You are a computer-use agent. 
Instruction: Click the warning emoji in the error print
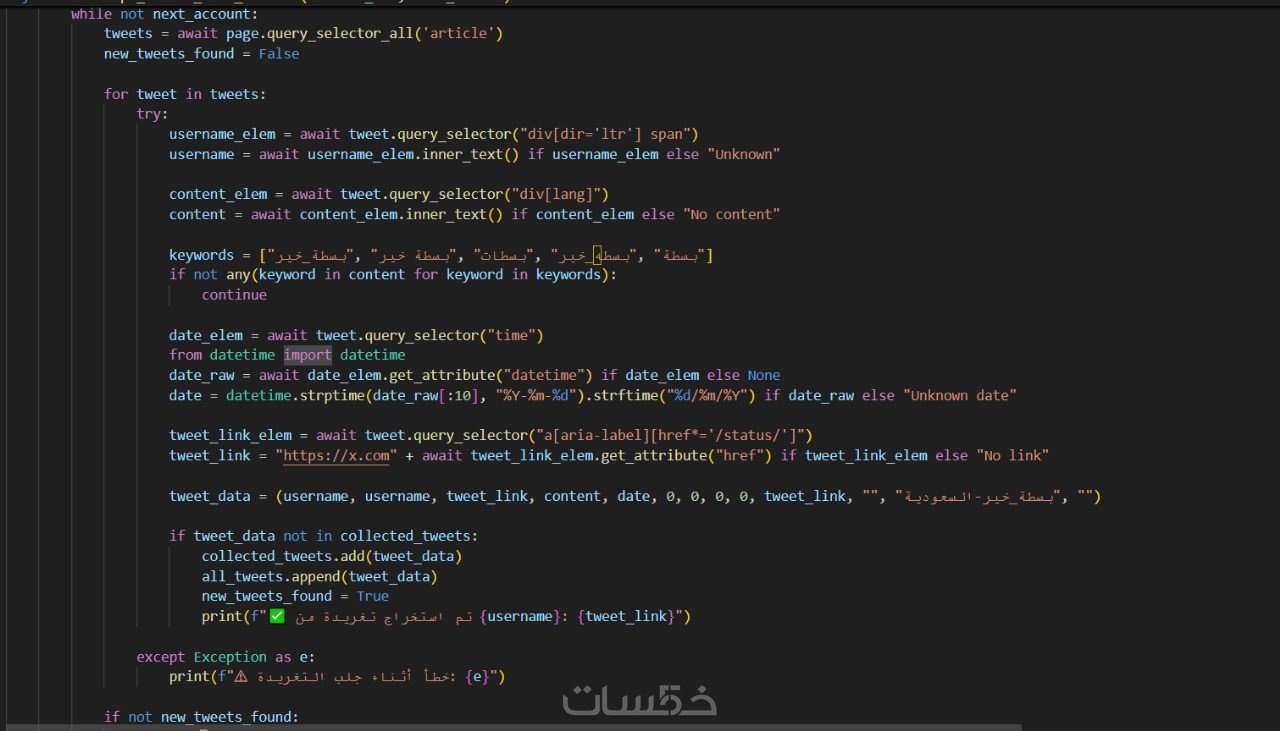[x=241, y=677]
